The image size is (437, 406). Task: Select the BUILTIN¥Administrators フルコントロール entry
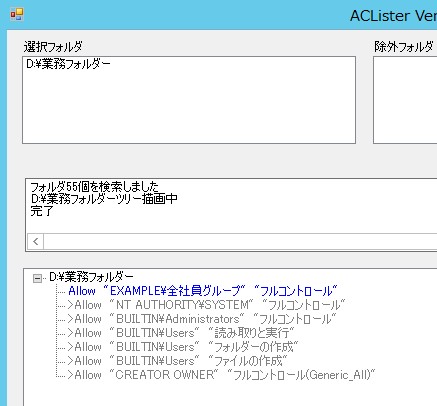[202, 319]
